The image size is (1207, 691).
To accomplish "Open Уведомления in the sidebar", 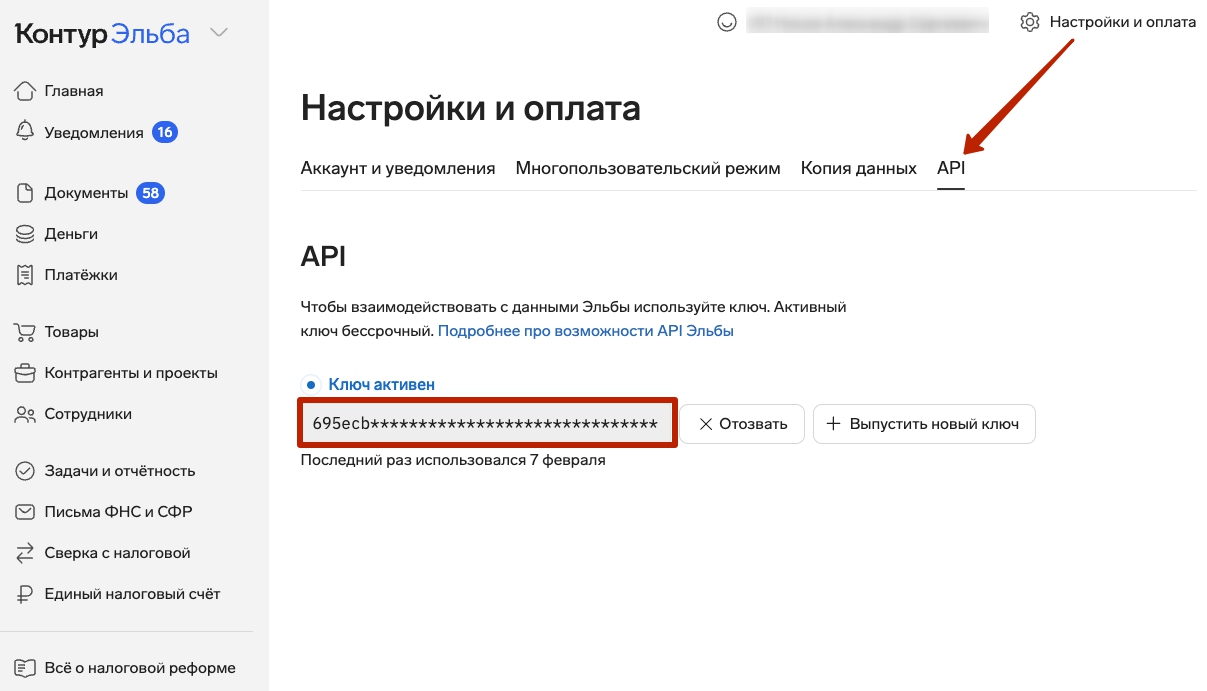I will (x=94, y=132).
